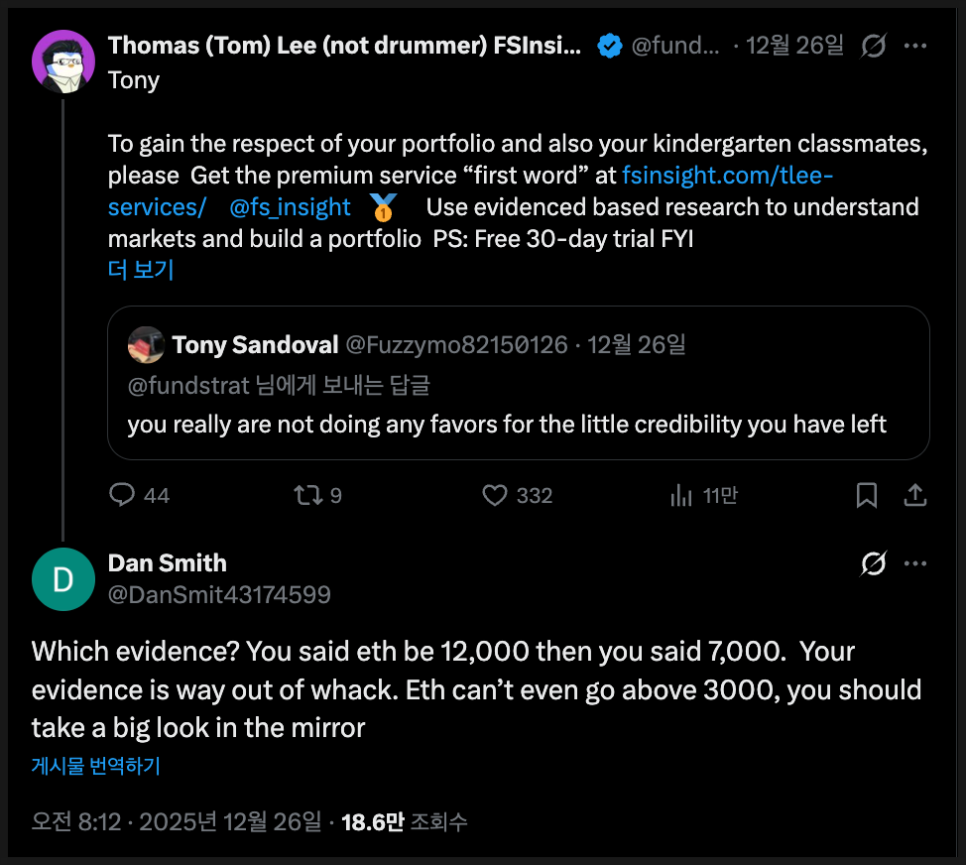966x865 pixels.
Task: Click the 오전 8:12 timestamp
Action: point(76,822)
